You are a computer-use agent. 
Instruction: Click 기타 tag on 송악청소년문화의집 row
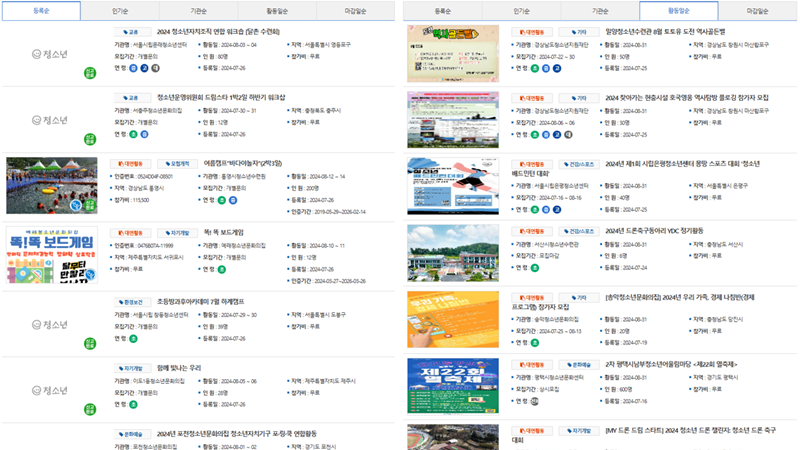pyautogui.click(x=579, y=297)
